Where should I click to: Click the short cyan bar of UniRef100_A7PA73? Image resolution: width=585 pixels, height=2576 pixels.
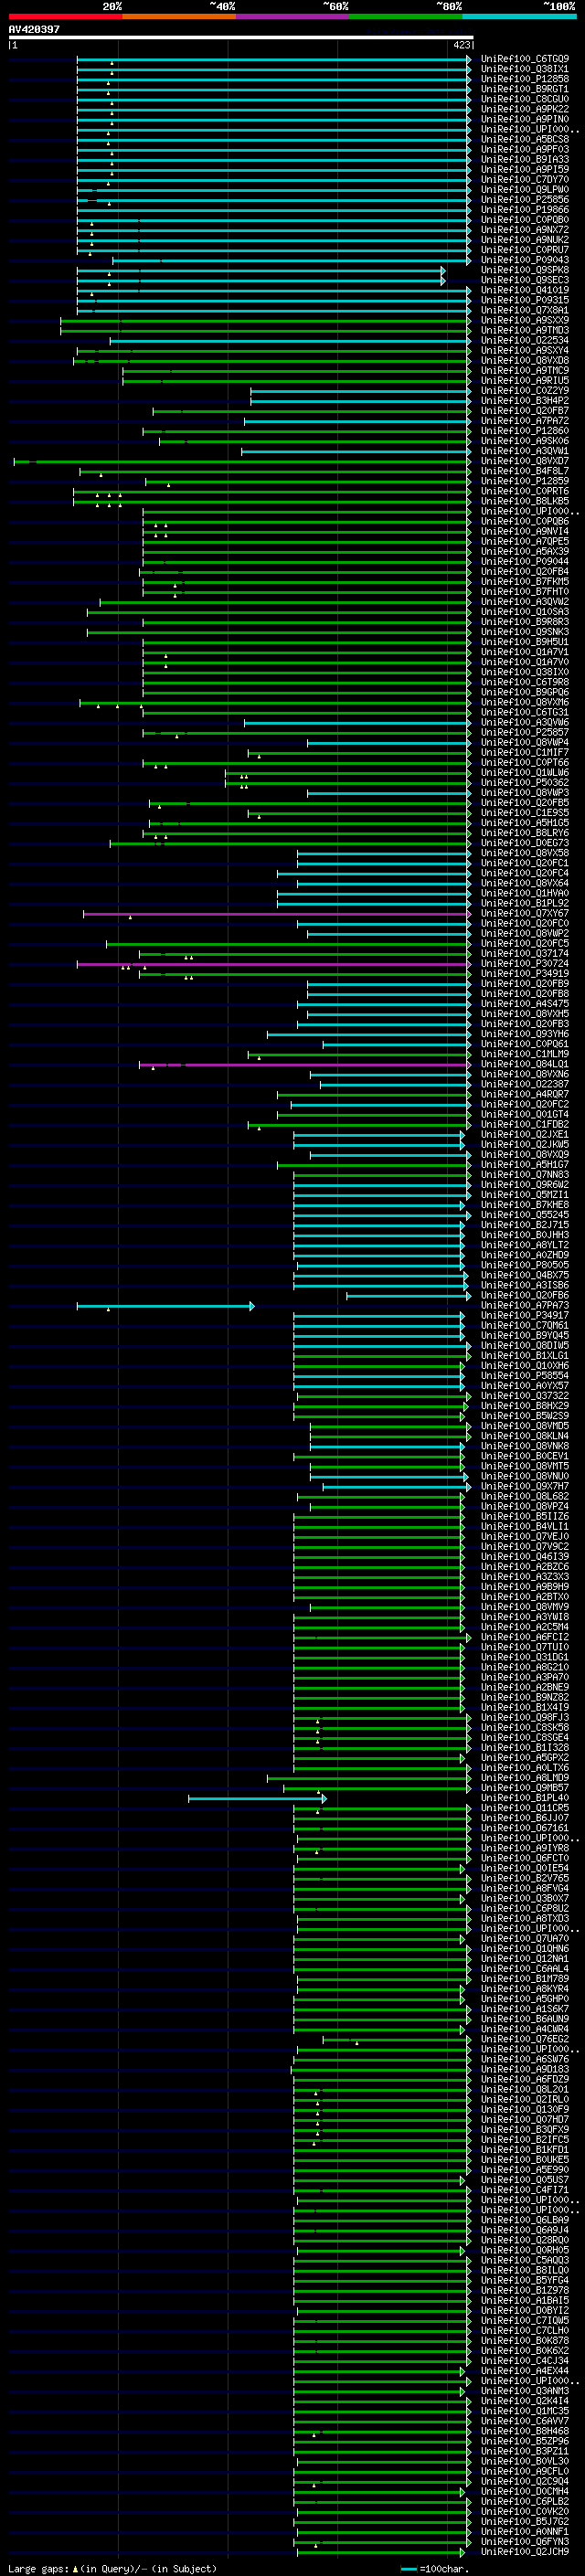pyautogui.click(x=165, y=1306)
